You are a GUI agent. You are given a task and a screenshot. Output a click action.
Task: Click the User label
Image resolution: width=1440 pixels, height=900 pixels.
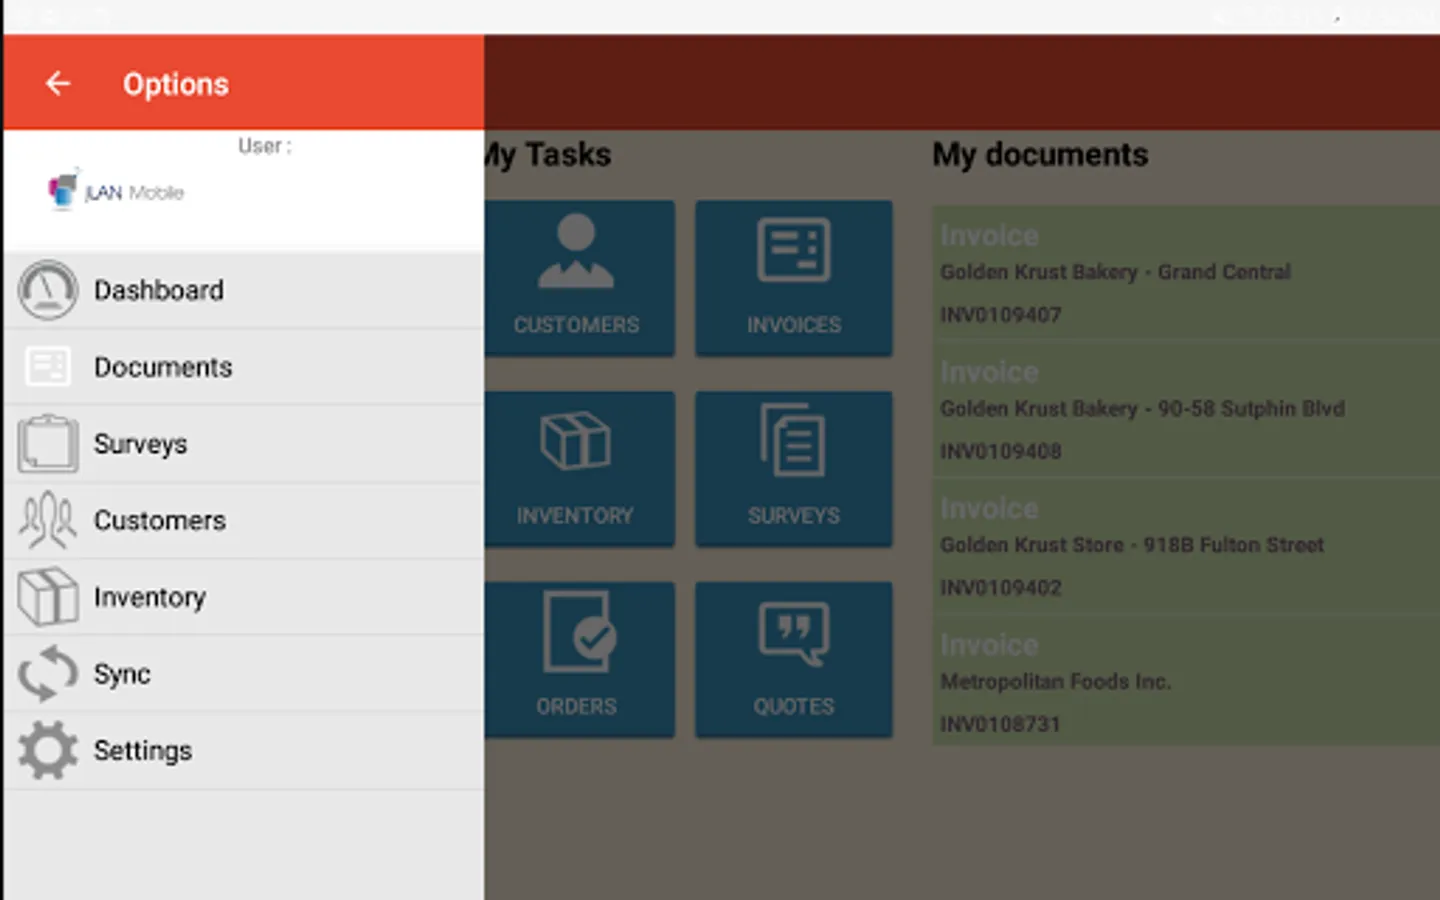tap(265, 146)
